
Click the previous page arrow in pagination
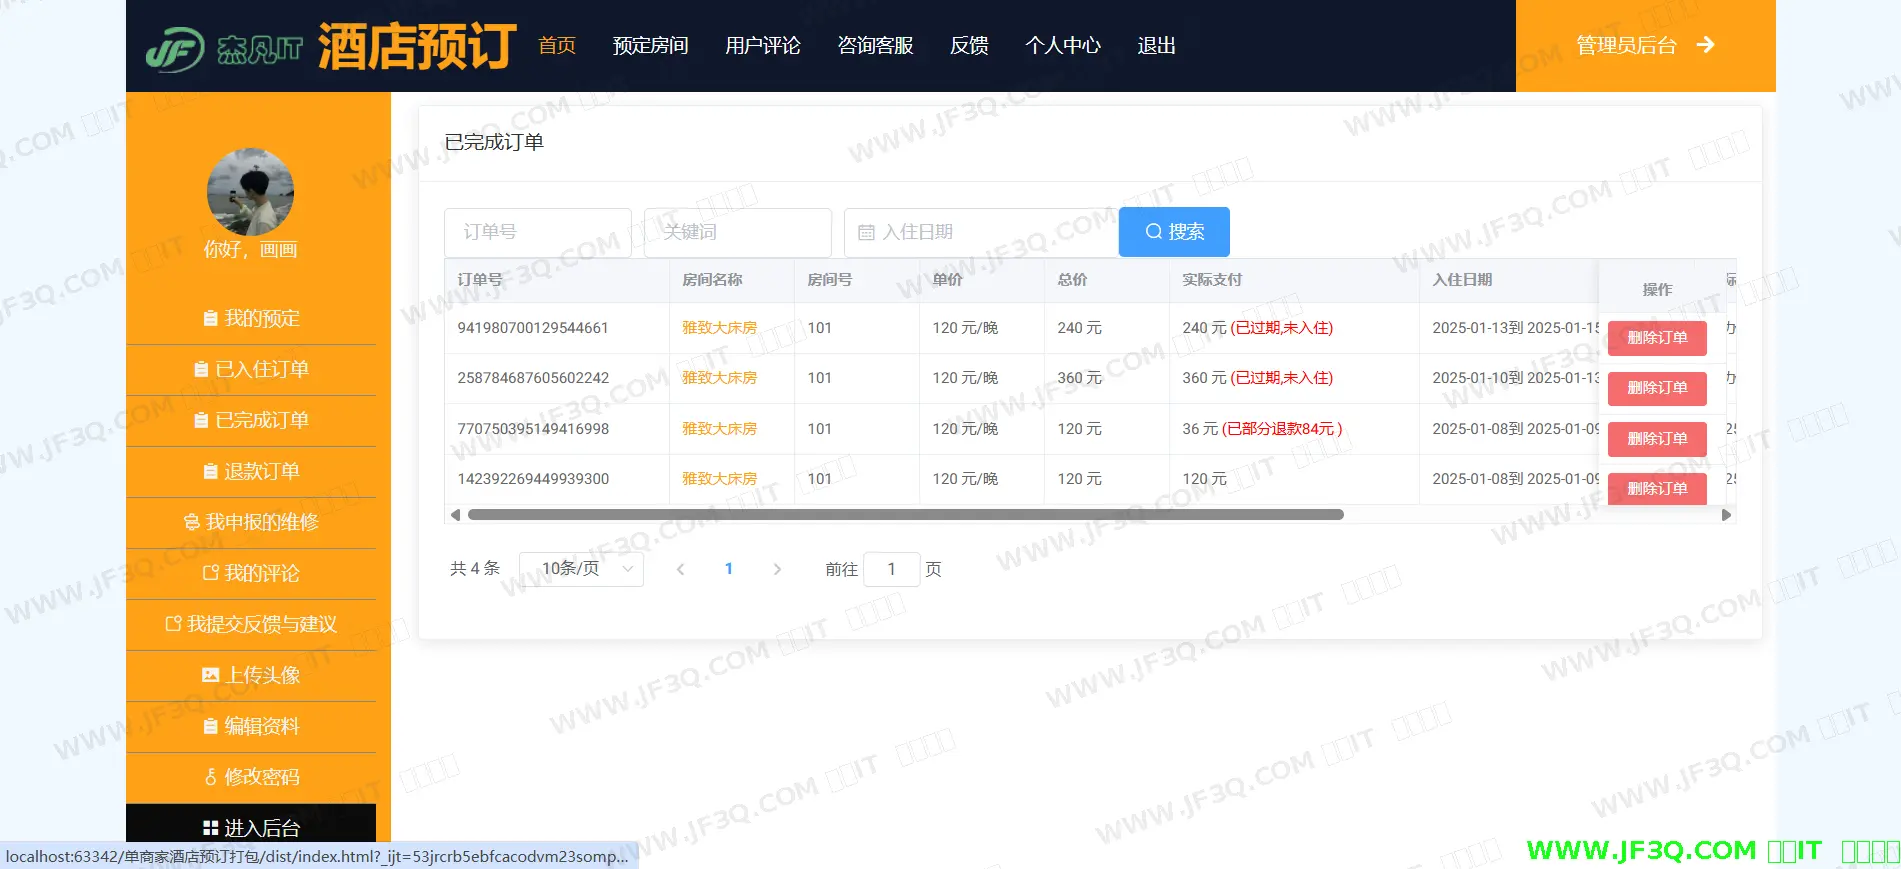(680, 569)
